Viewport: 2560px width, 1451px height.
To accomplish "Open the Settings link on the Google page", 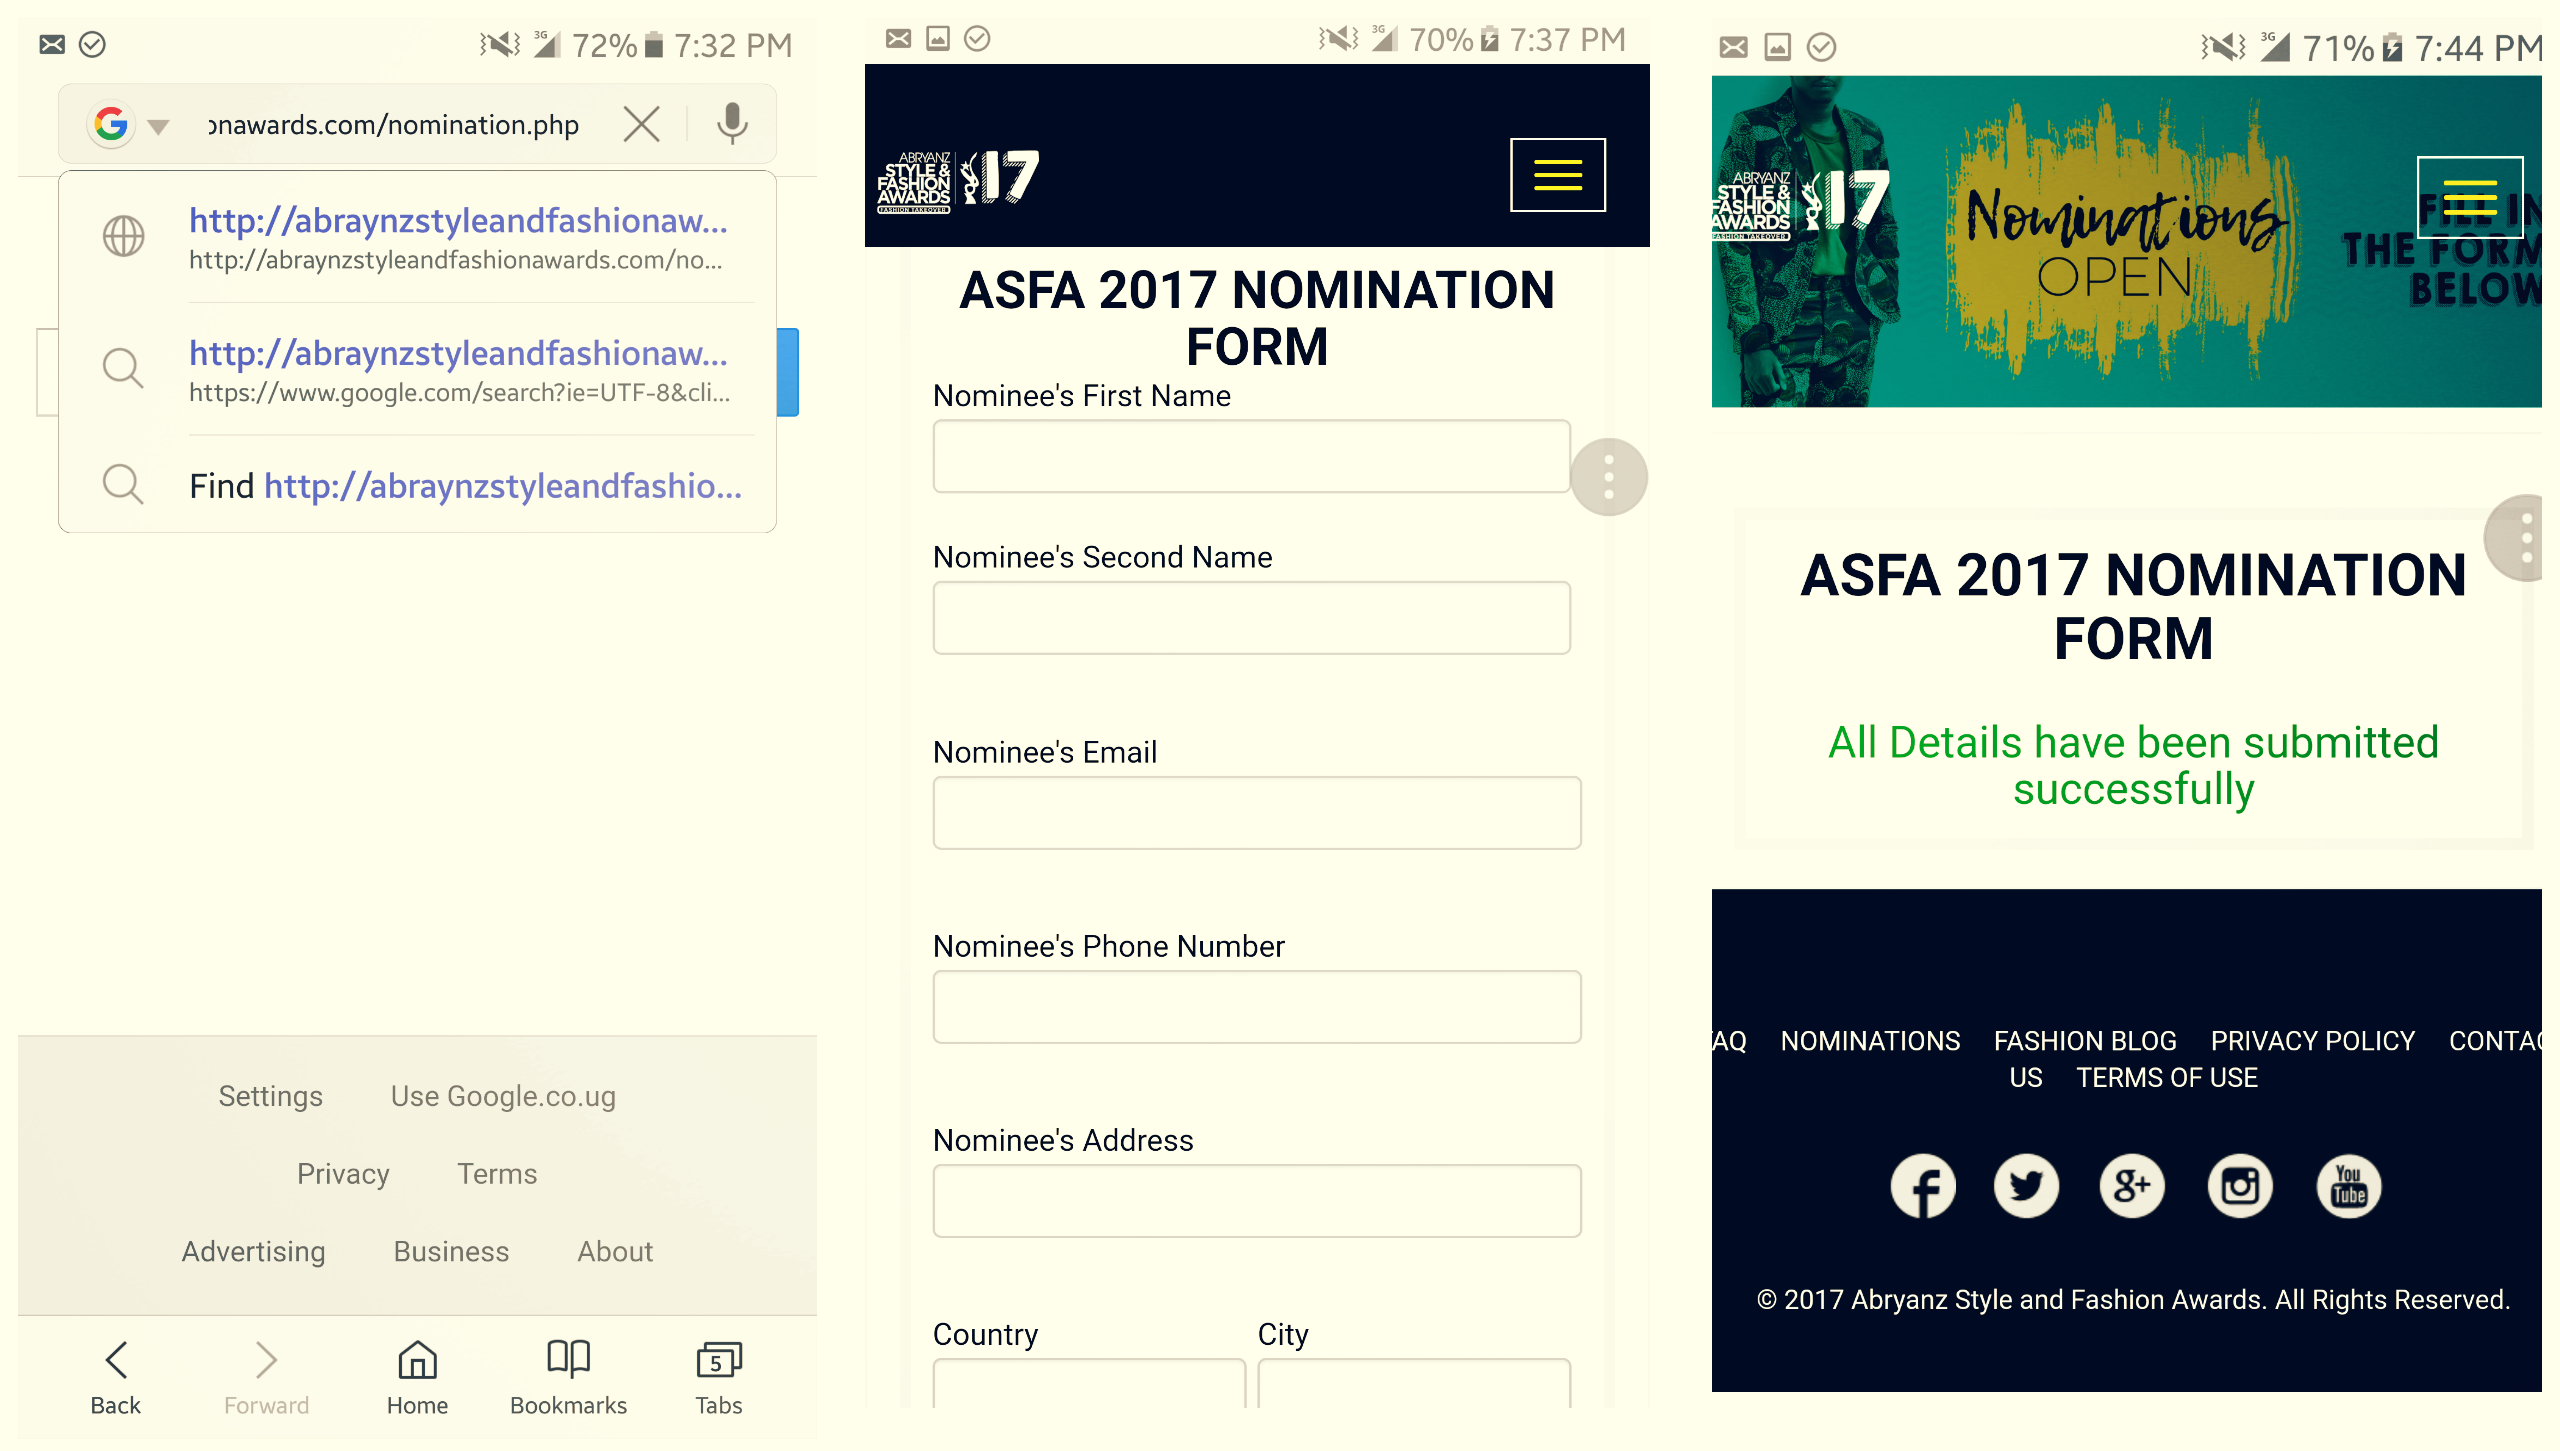I will (x=270, y=1096).
